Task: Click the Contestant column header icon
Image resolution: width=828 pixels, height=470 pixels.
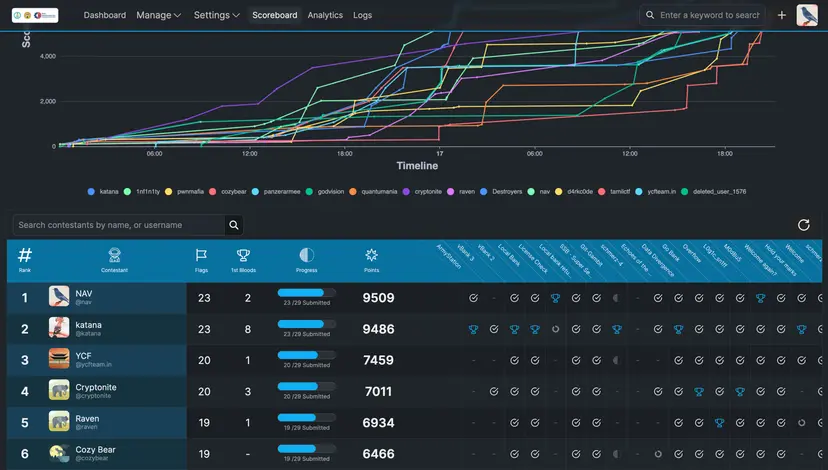Action: tap(115, 255)
